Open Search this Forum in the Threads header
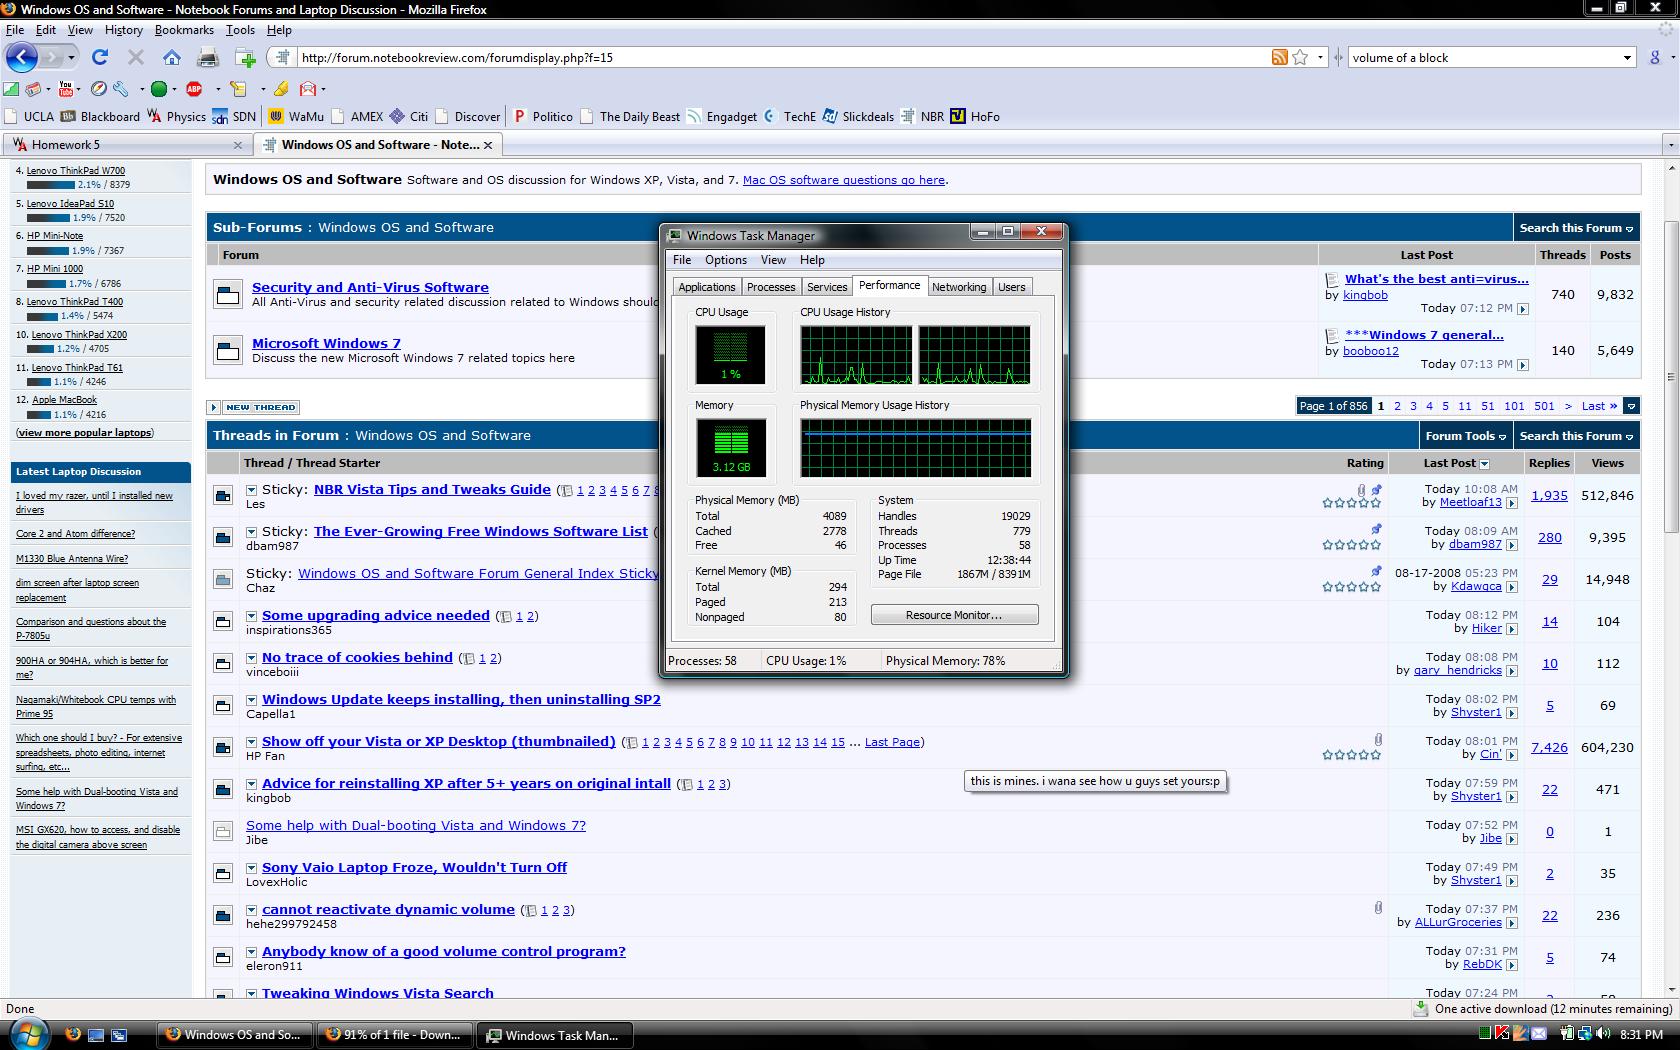This screenshot has width=1680, height=1050. [1576, 436]
